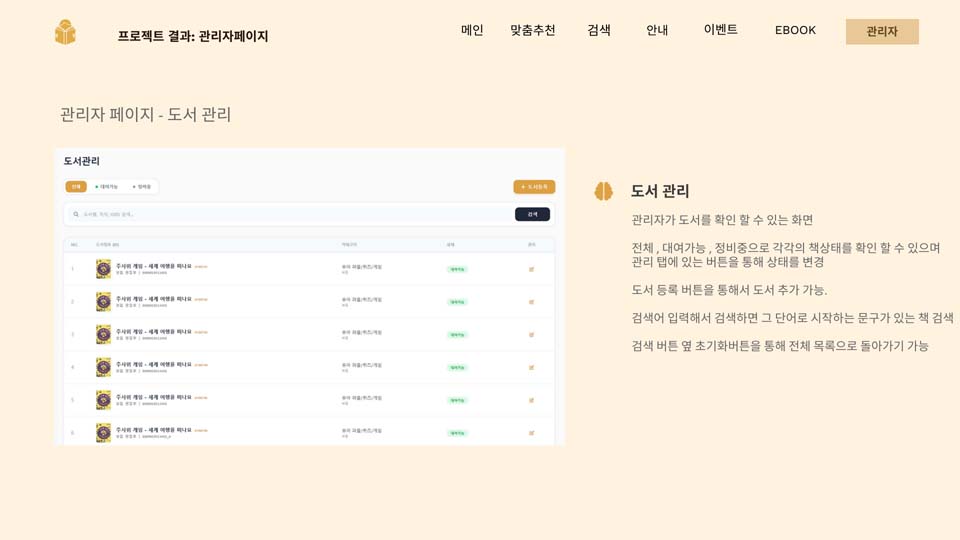Click the book cover thumbnail in row 1
The width and height of the screenshot is (960, 540).
click(103, 269)
